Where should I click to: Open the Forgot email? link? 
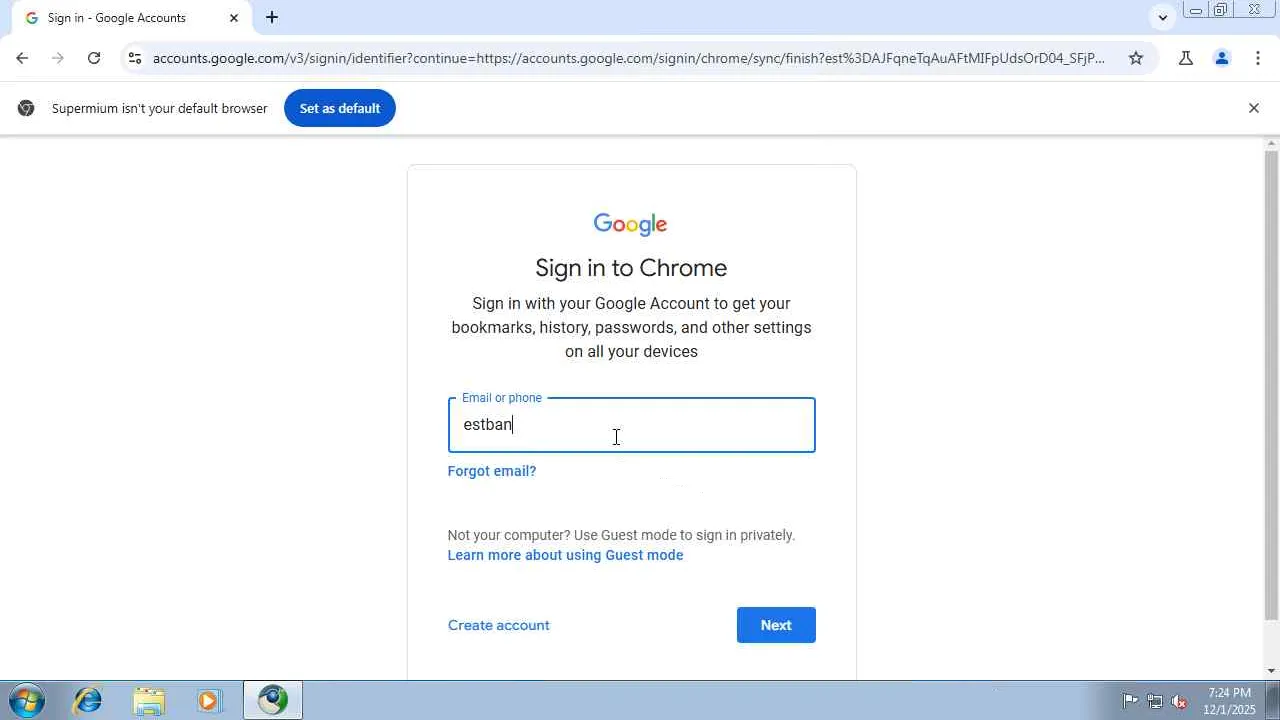point(492,471)
